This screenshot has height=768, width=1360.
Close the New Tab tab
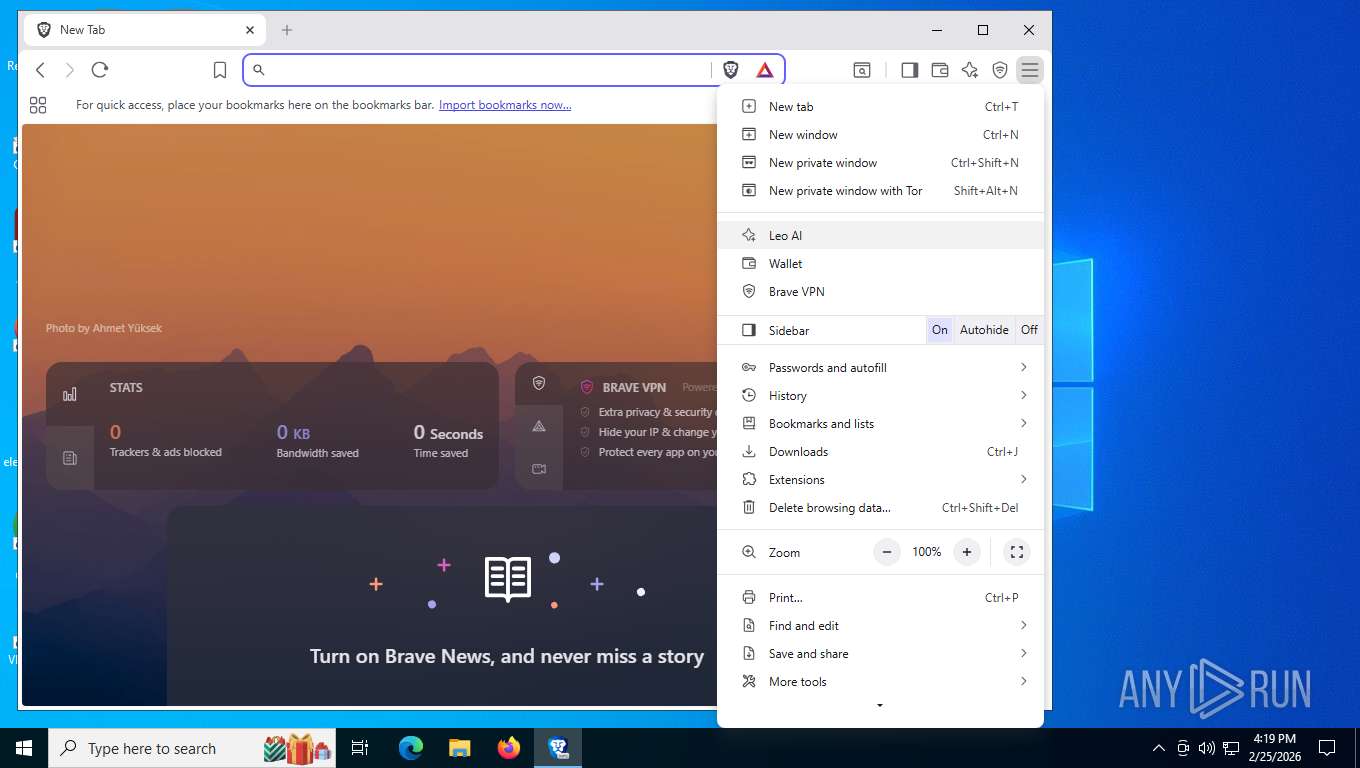[x=250, y=30]
